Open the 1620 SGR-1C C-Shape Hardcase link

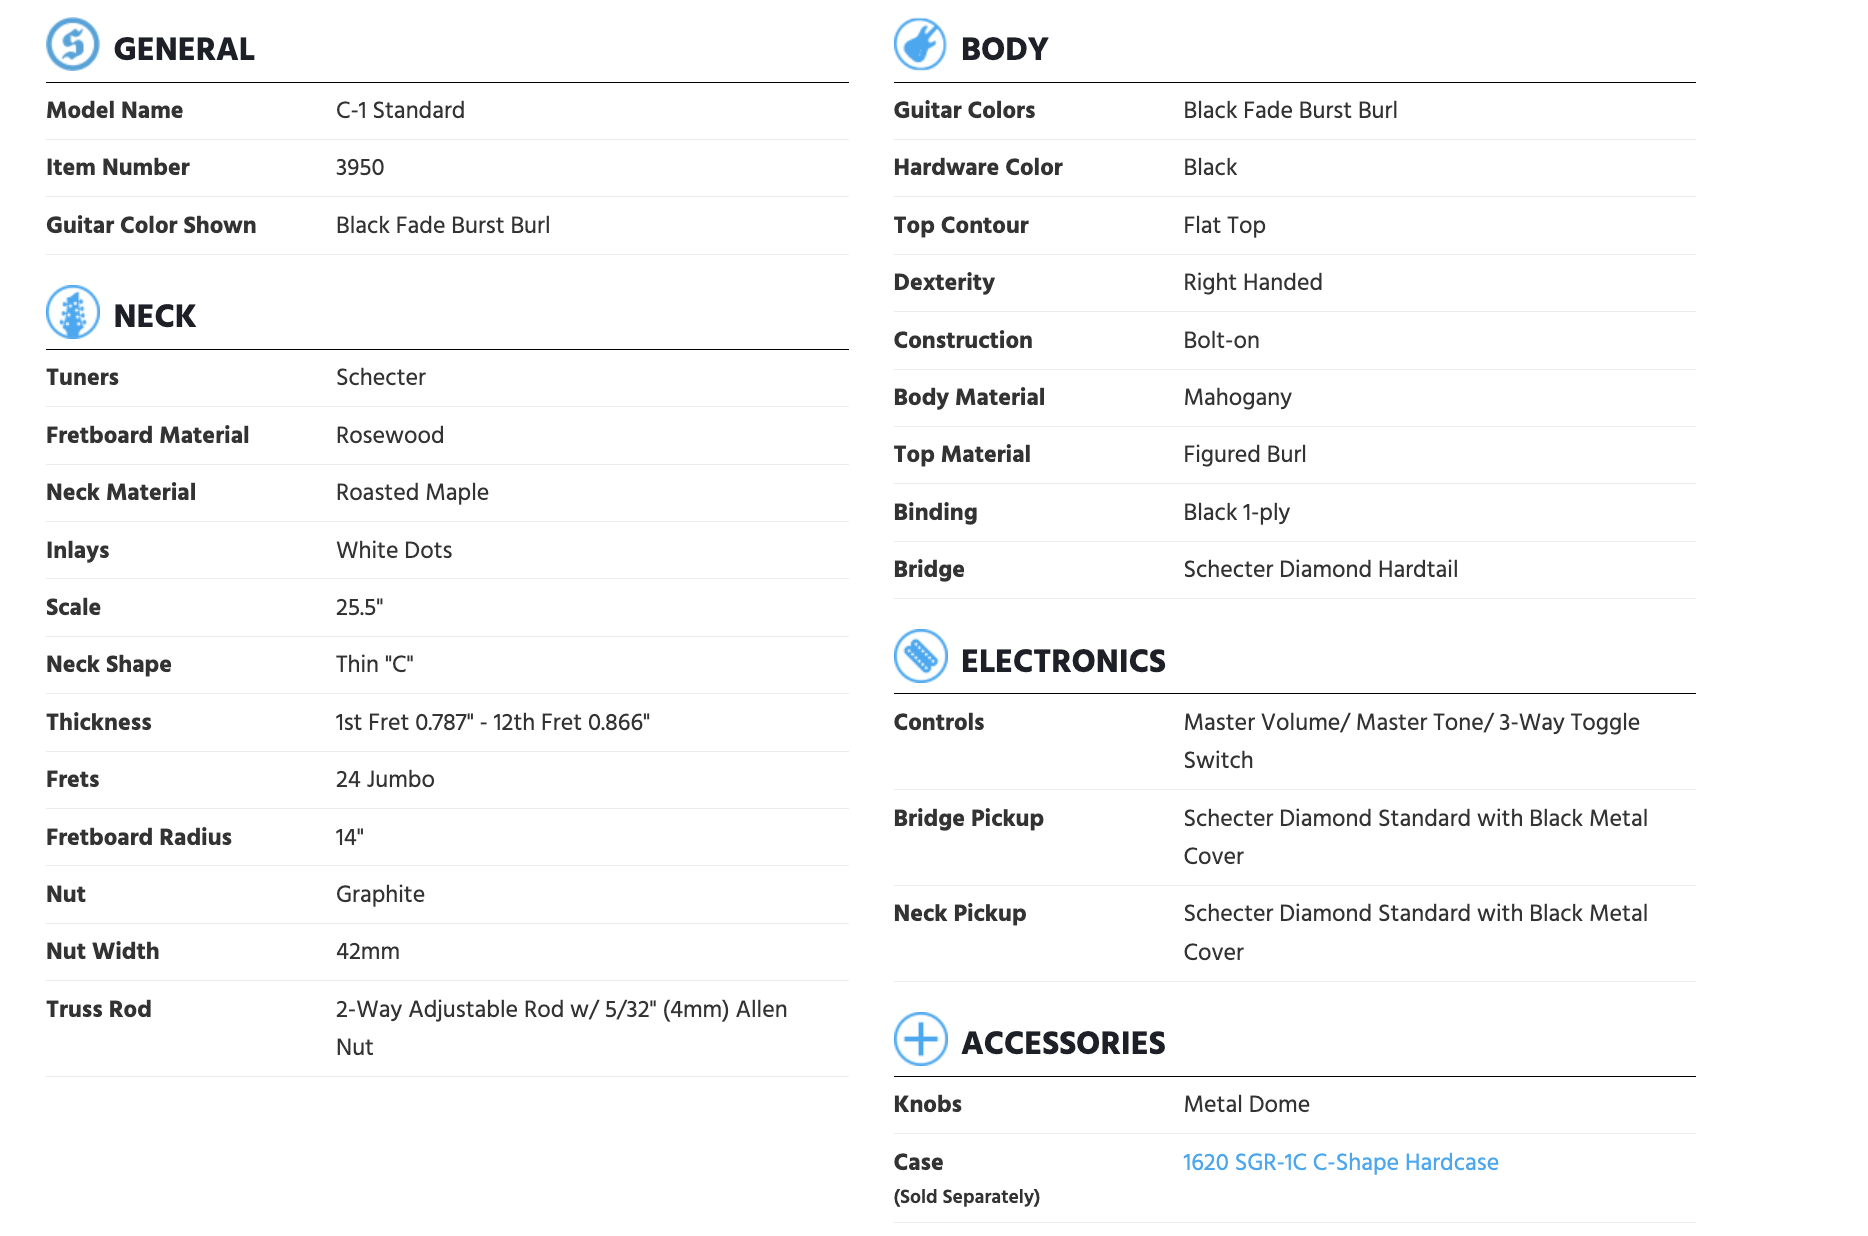point(1340,1162)
